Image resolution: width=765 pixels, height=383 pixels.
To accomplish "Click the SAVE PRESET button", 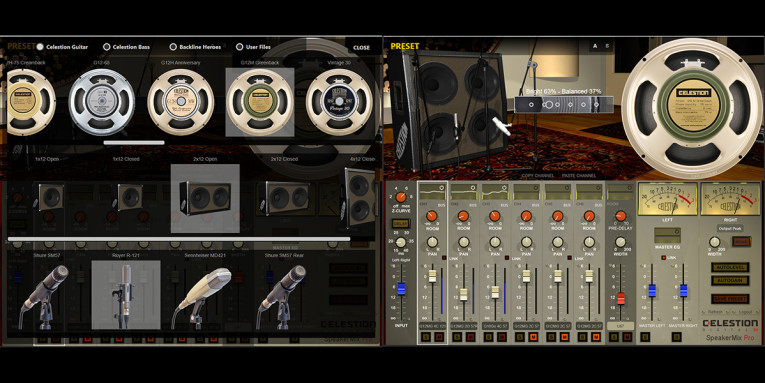I will tap(729, 299).
